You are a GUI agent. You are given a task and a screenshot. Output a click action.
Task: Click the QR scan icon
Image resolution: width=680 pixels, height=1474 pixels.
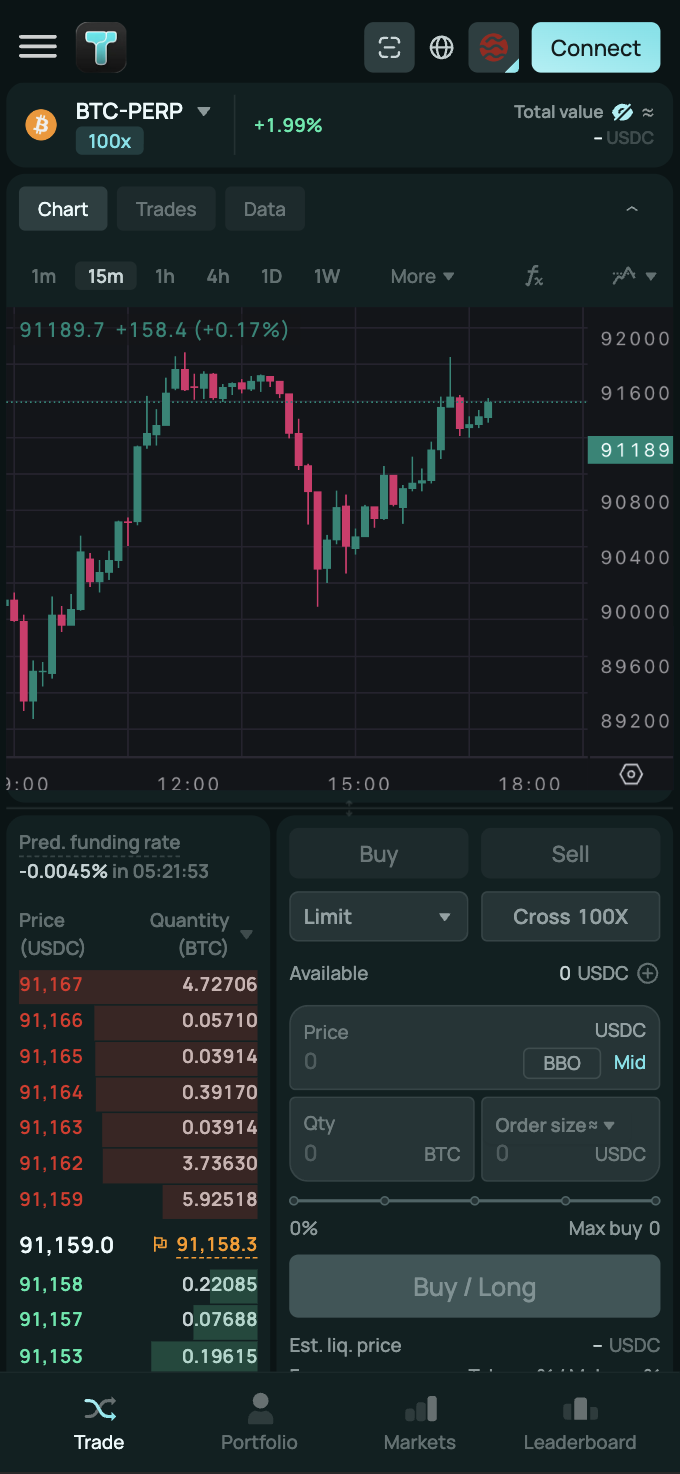pyautogui.click(x=389, y=47)
